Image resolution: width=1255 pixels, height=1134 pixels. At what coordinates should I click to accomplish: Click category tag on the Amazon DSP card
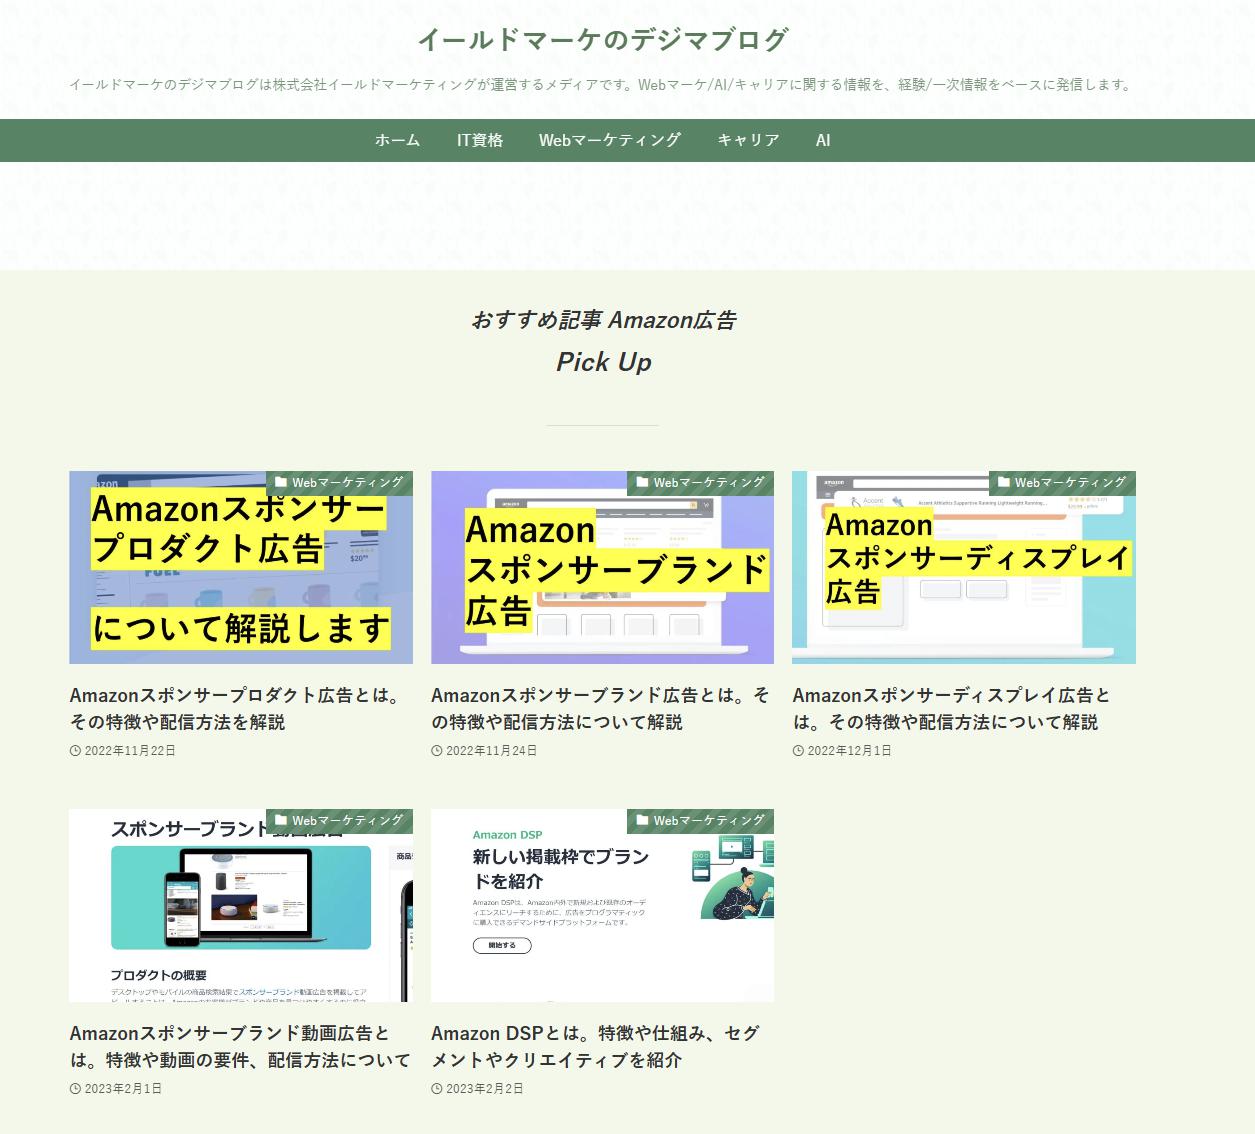coord(700,821)
